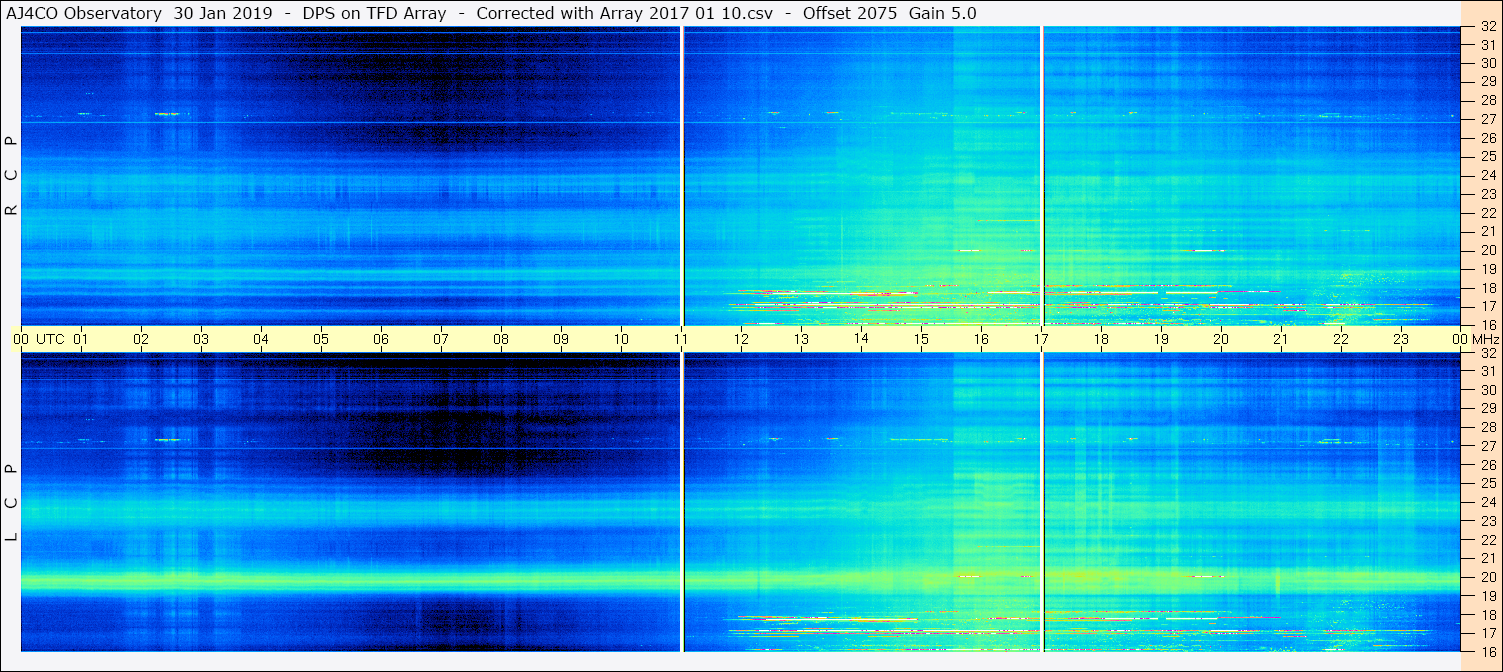
Task: Click the 29 MHz label on LCP scale
Action: (x=1488, y=408)
